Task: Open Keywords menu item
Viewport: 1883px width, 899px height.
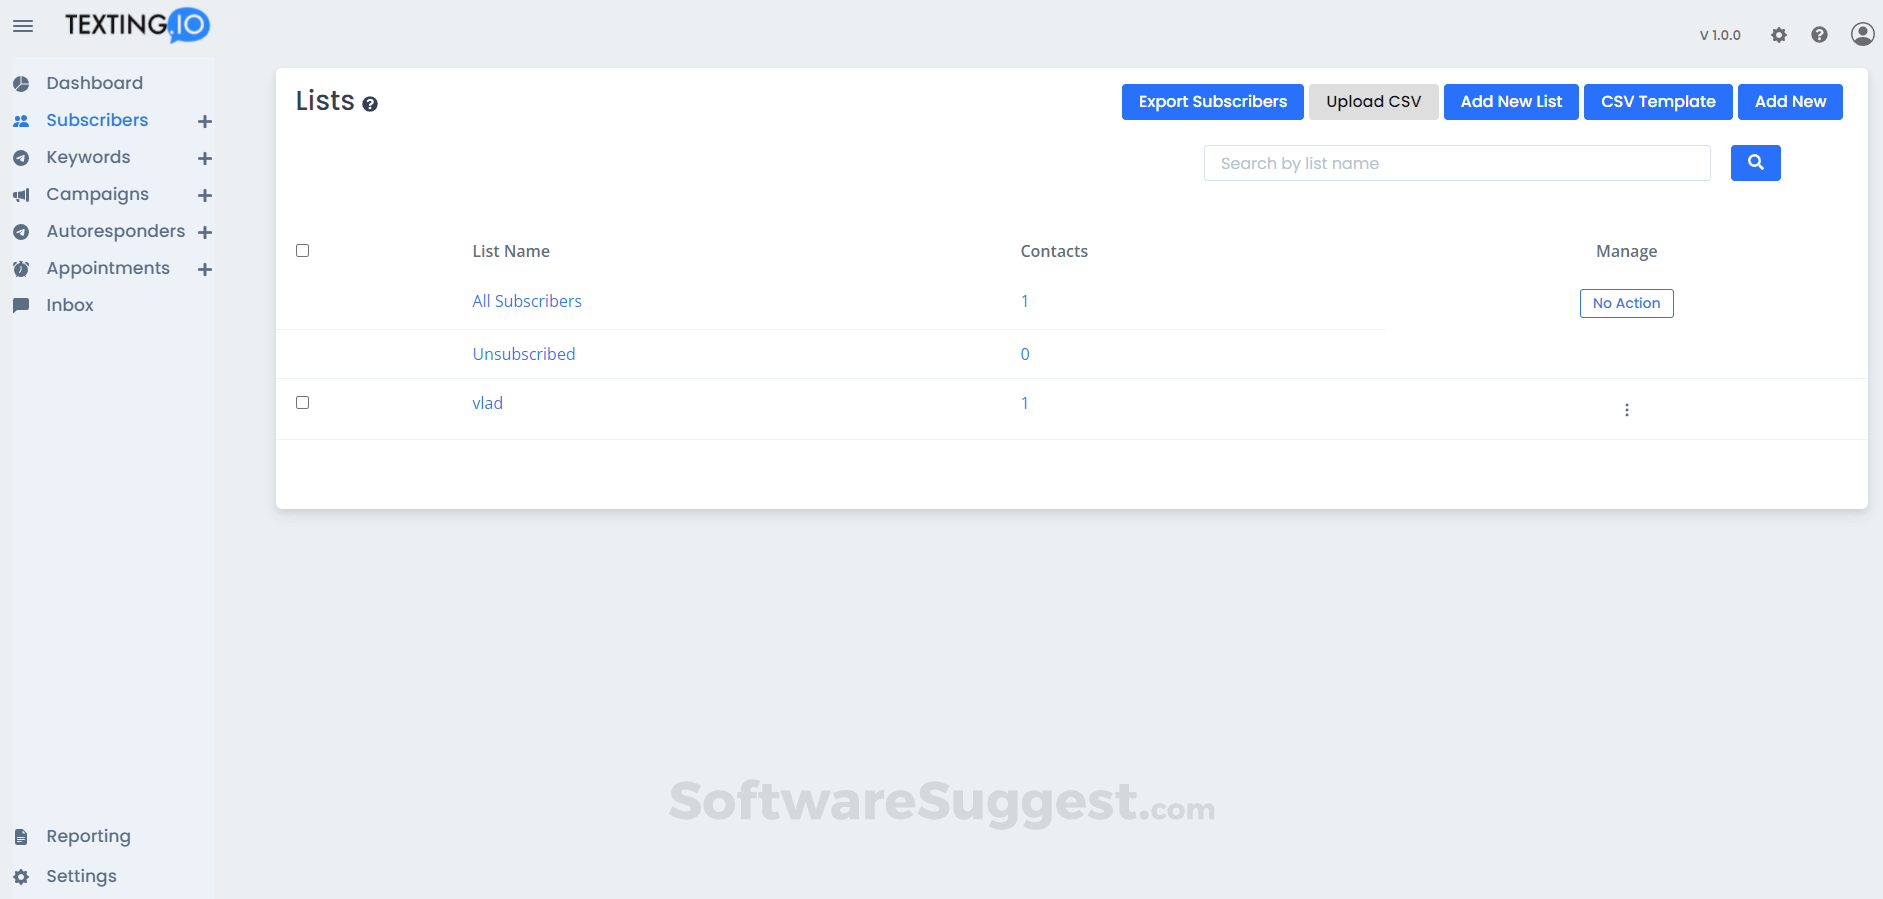Action: click(88, 157)
